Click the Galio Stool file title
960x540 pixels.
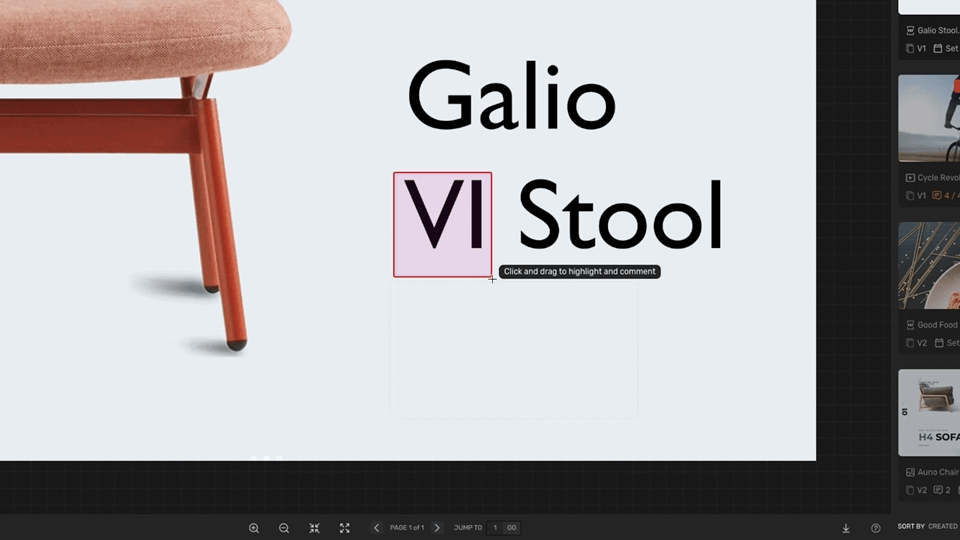click(938, 31)
